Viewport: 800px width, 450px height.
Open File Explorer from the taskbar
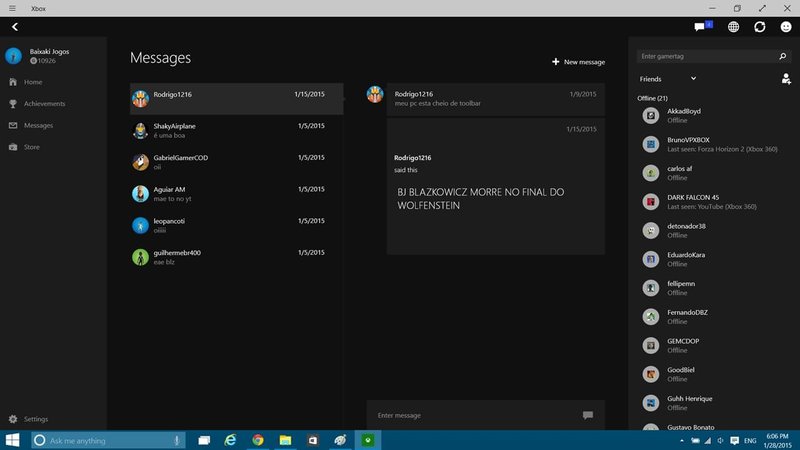[x=285, y=440]
